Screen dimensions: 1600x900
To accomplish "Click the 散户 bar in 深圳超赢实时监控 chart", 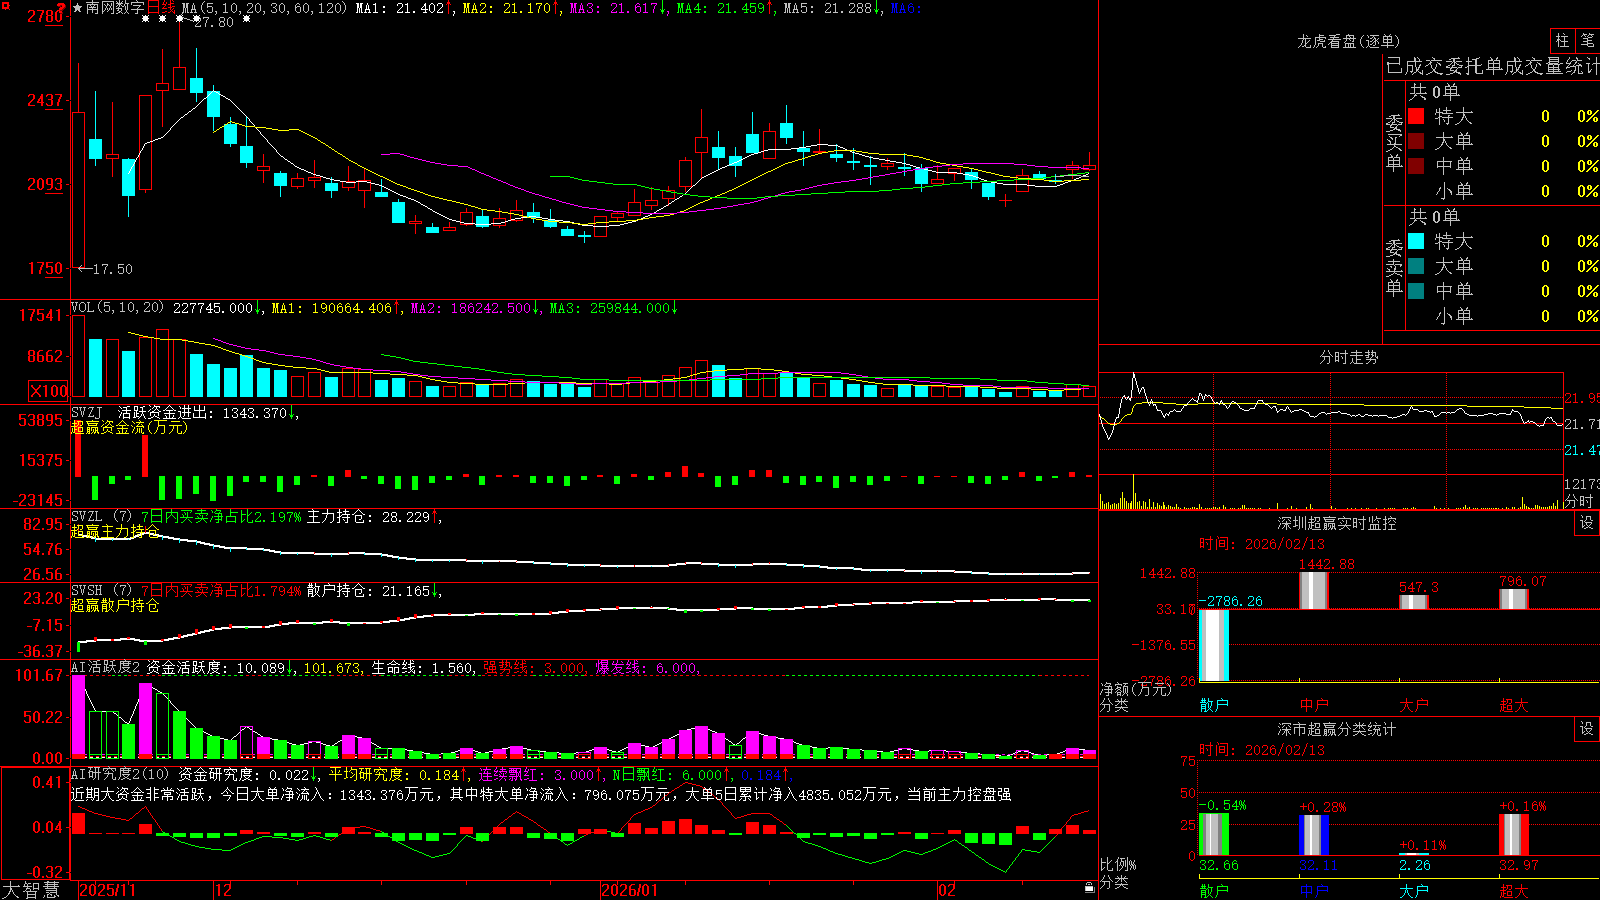I will (x=1214, y=645).
